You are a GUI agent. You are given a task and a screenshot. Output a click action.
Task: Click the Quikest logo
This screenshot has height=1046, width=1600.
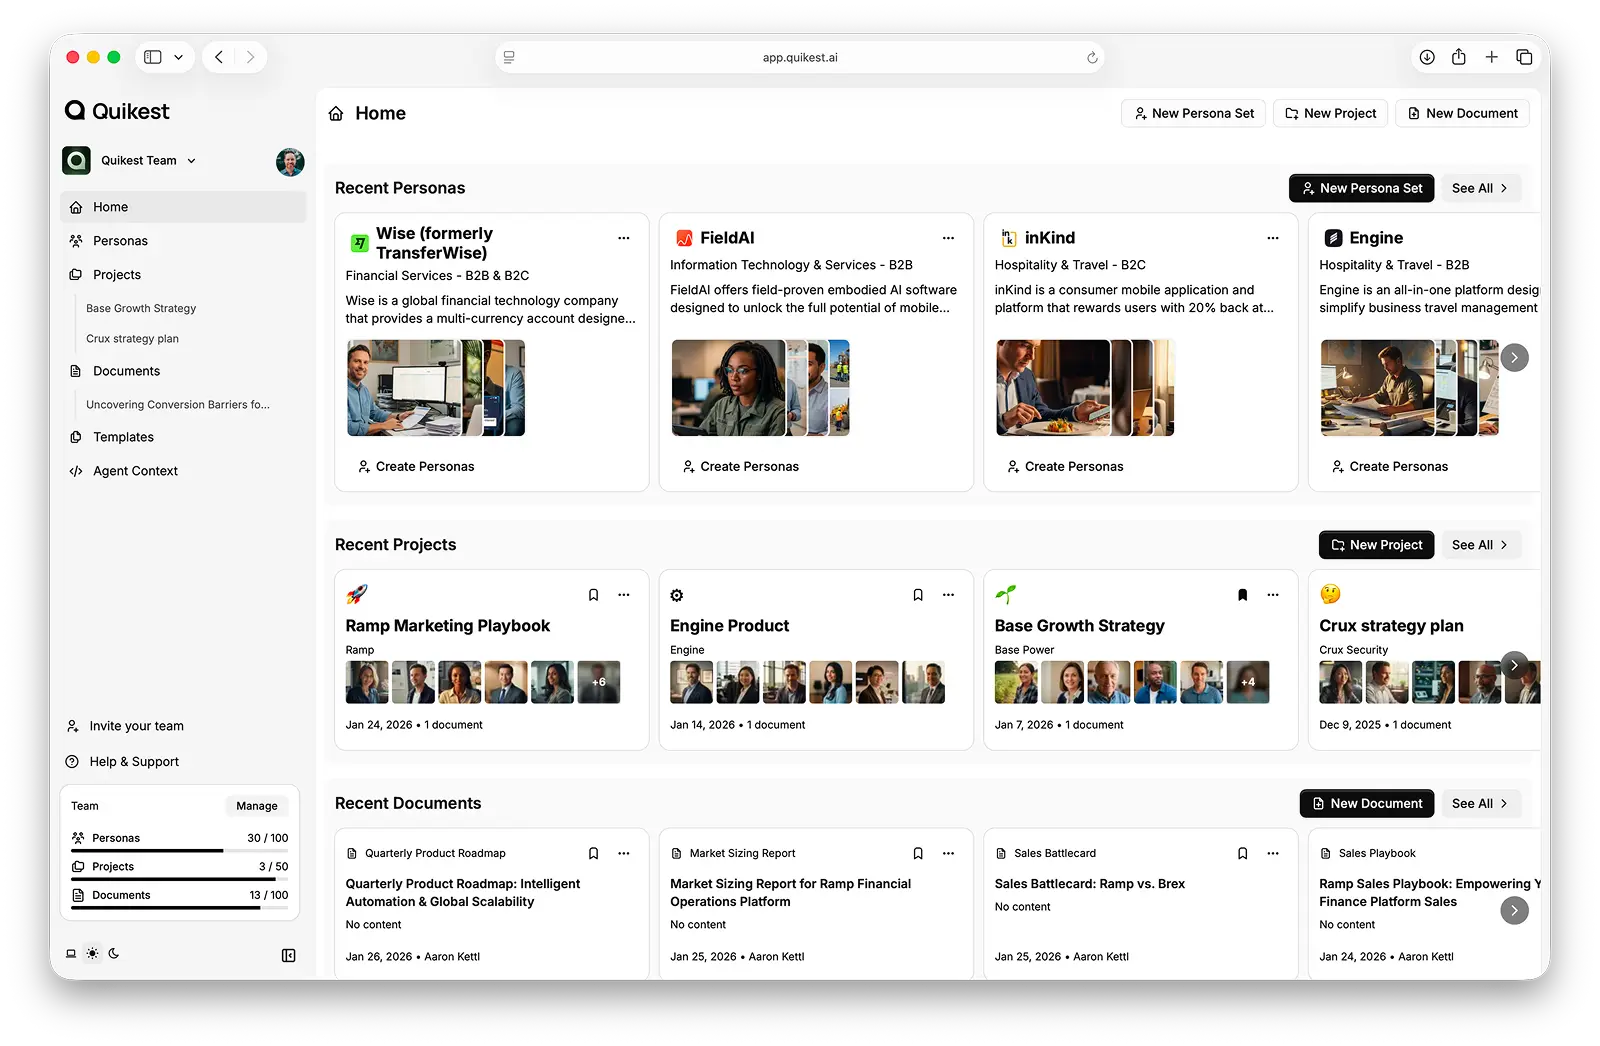[117, 111]
